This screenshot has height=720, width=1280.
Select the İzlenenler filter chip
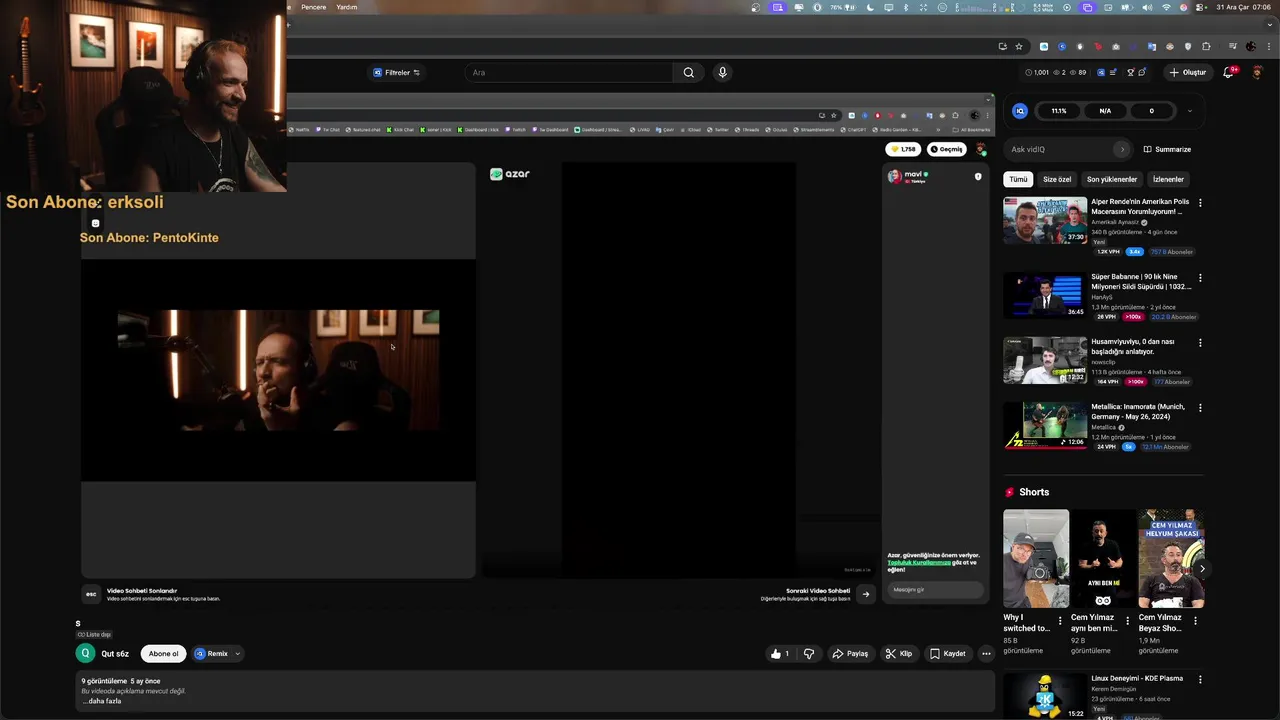point(1168,179)
